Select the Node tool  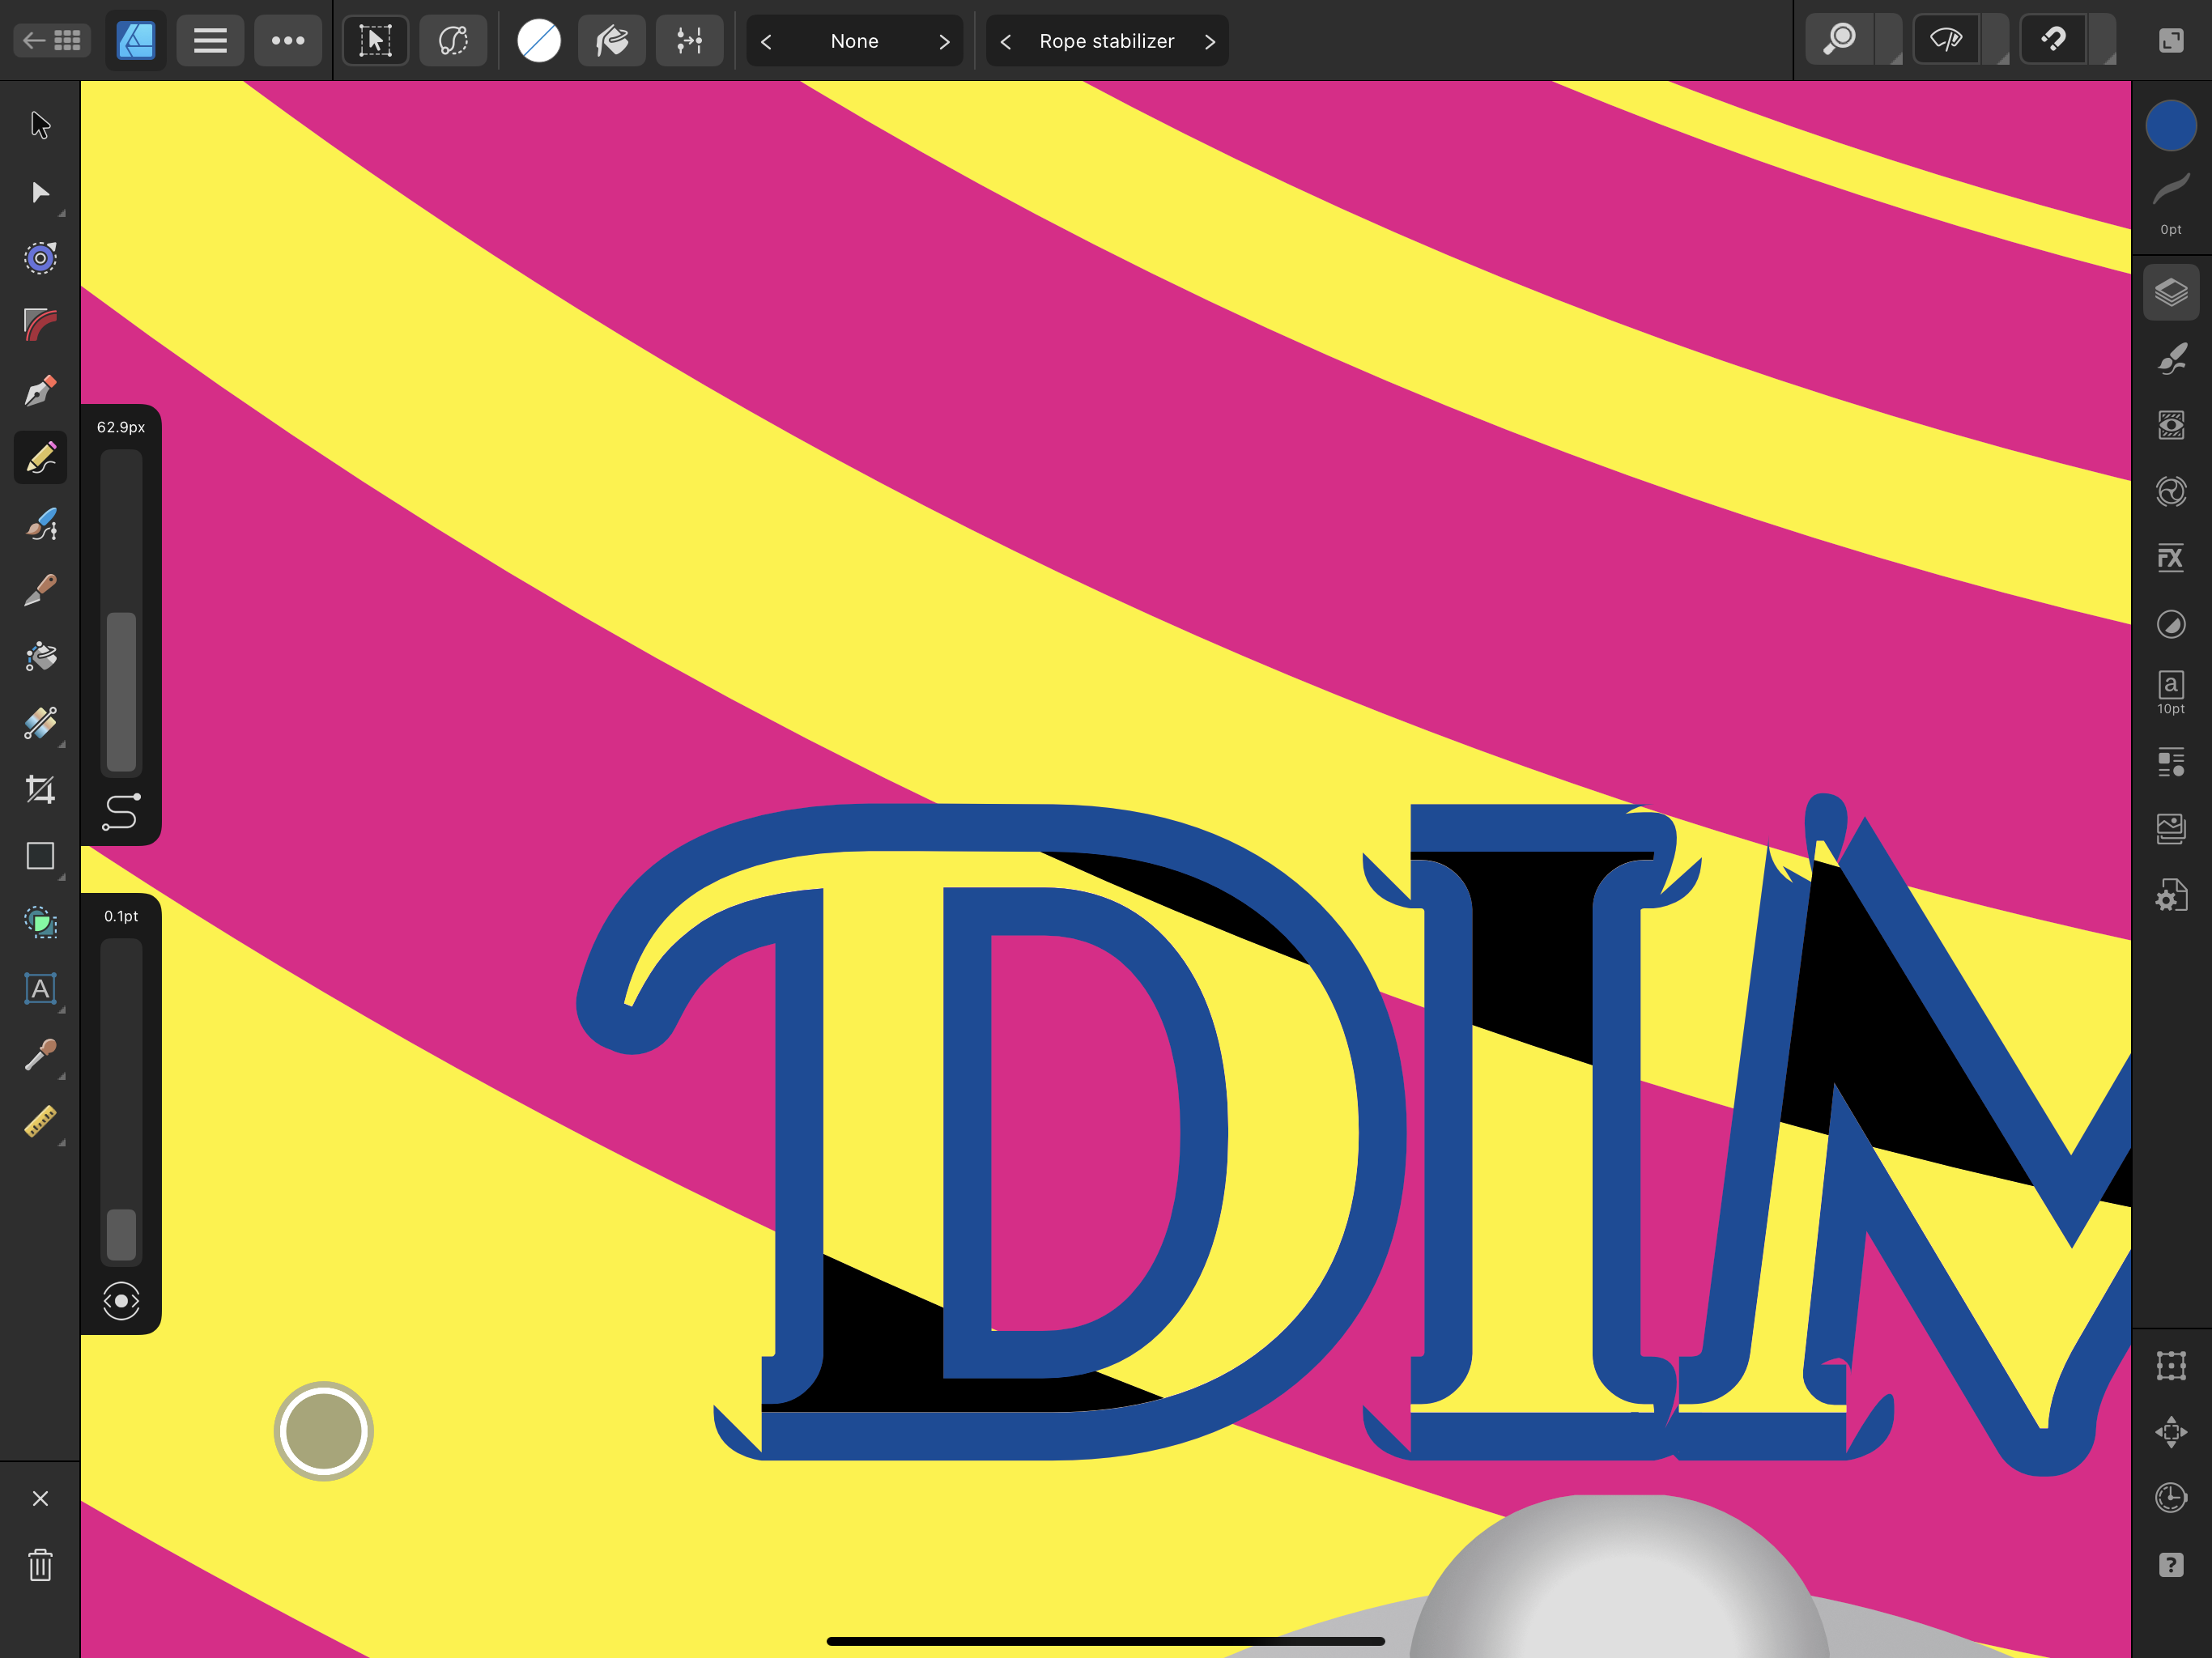pos(40,192)
